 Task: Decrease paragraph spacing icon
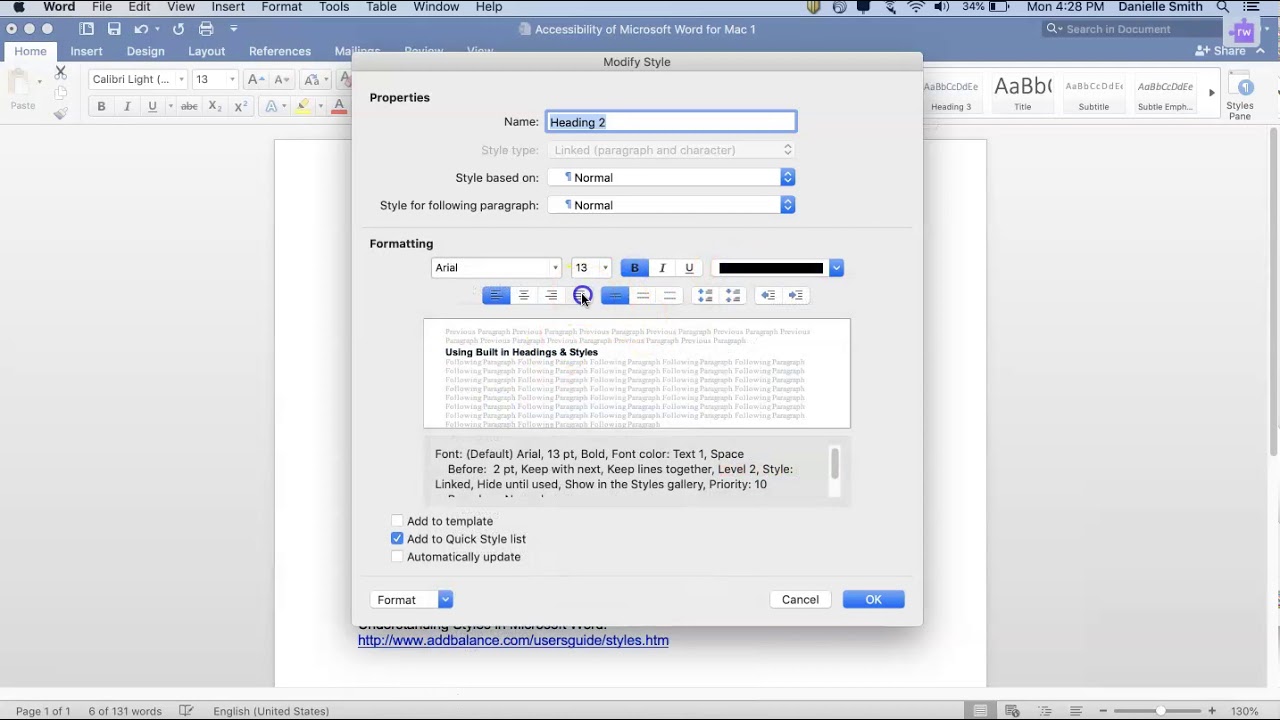733,295
